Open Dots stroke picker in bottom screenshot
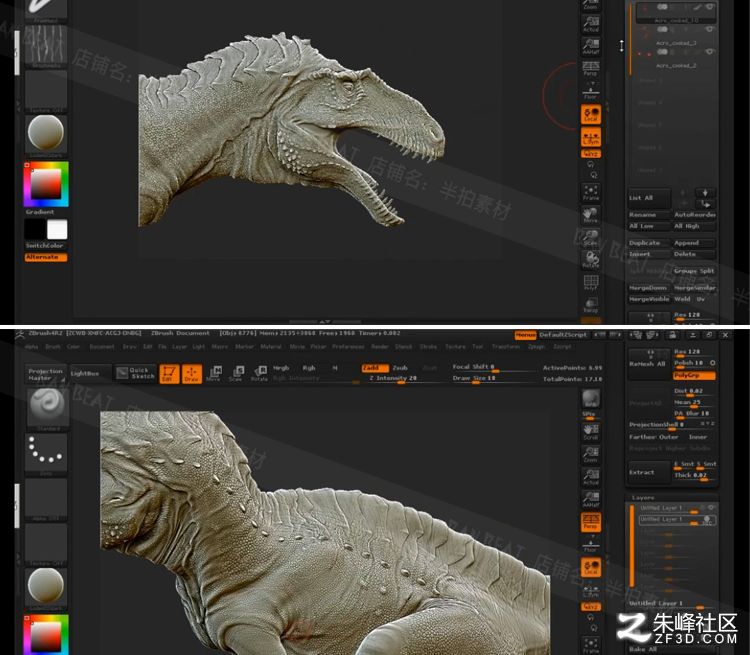The height and width of the screenshot is (655, 750). pyautogui.click(x=46, y=452)
